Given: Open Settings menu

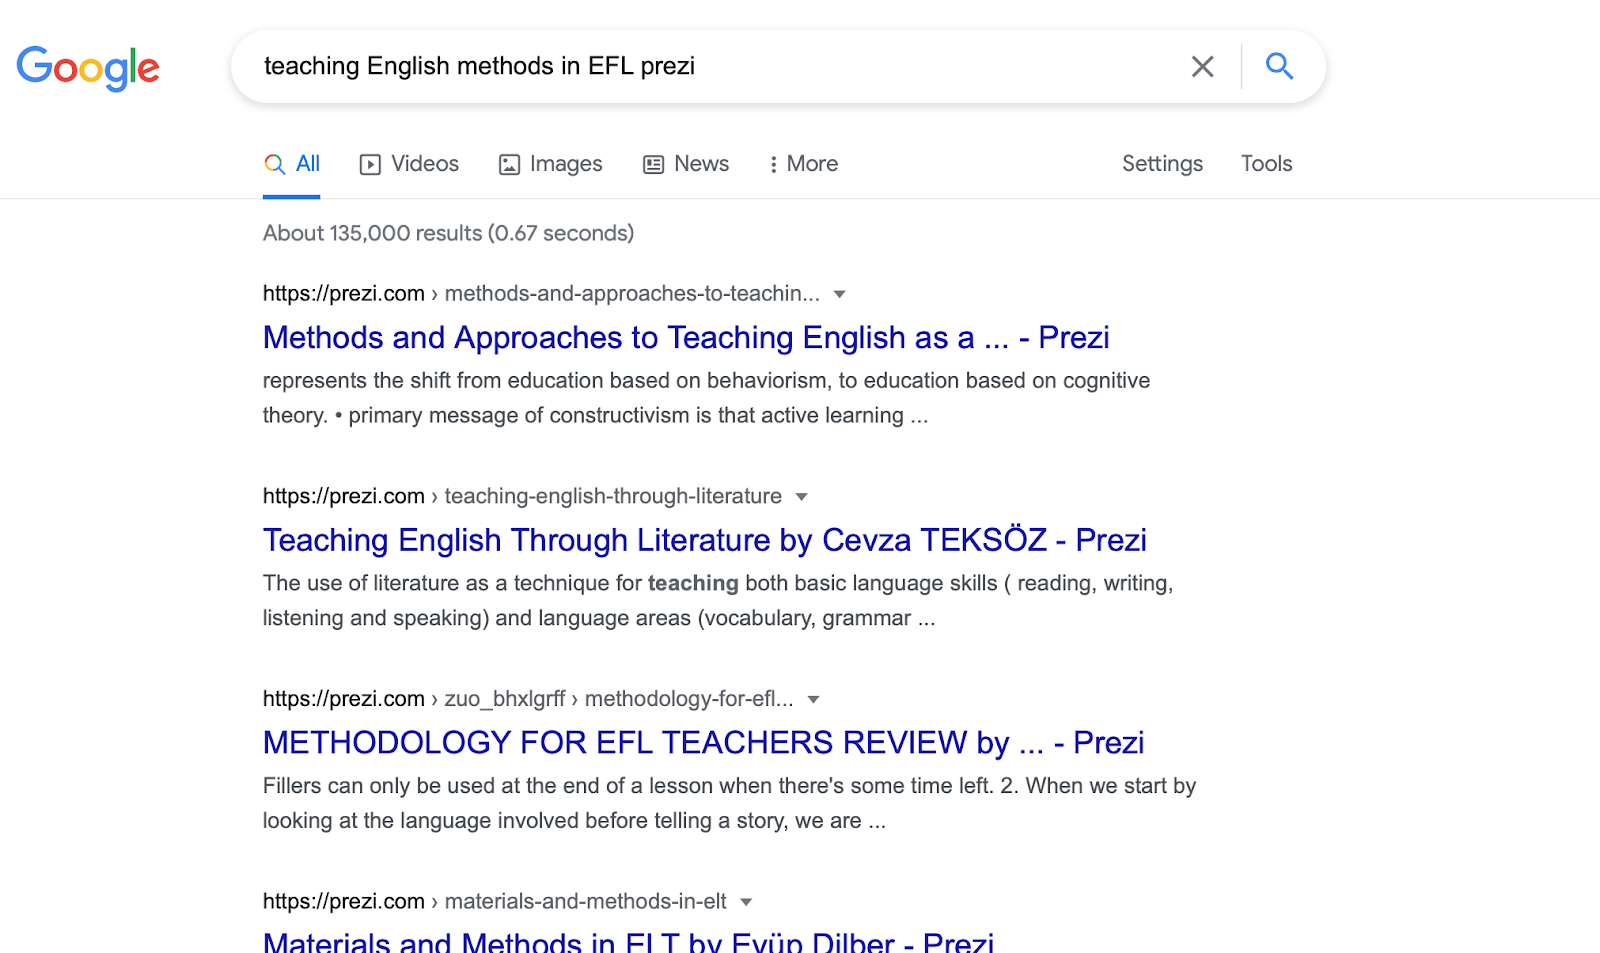Looking at the screenshot, I should [x=1162, y=164].
